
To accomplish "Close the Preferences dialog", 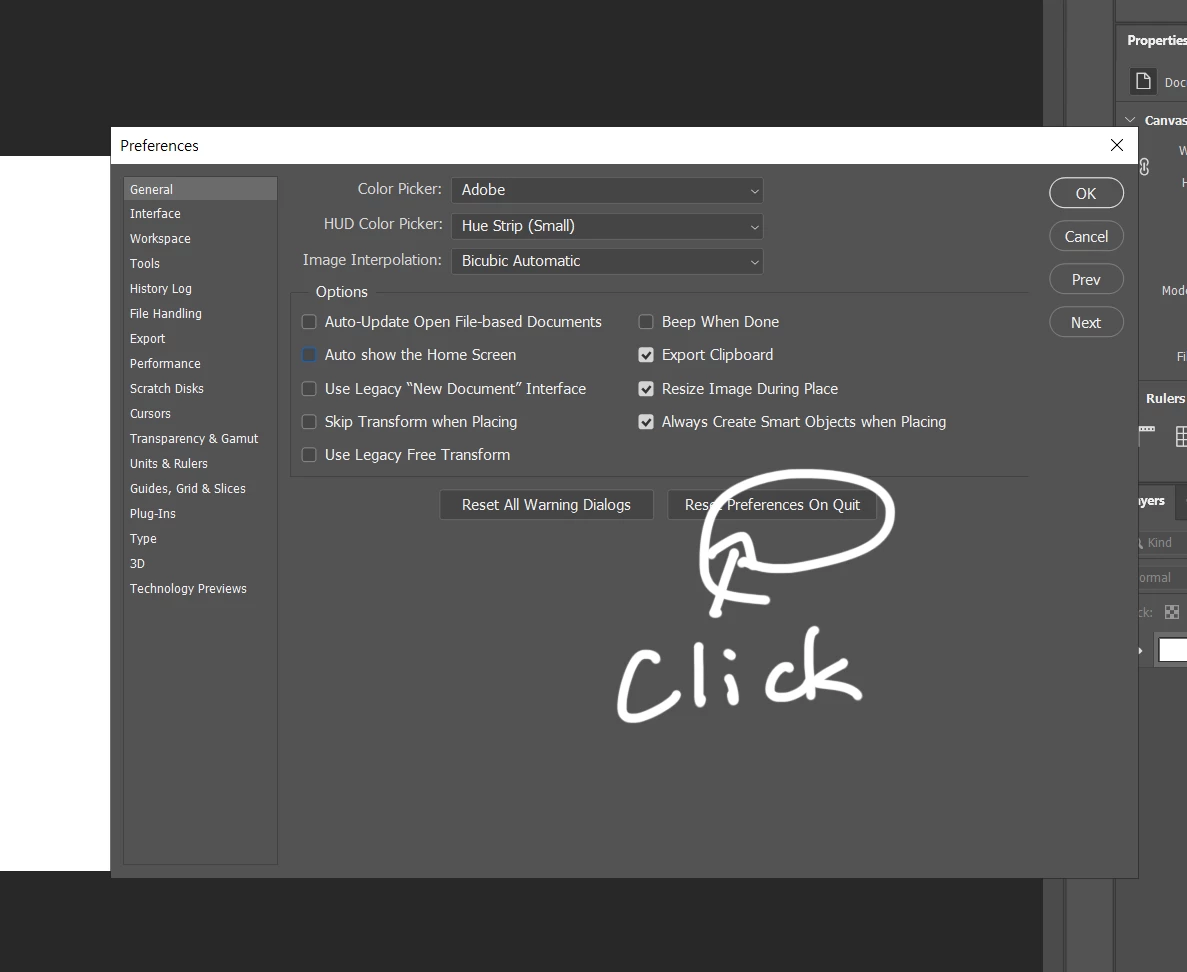I will [1117, 145].
